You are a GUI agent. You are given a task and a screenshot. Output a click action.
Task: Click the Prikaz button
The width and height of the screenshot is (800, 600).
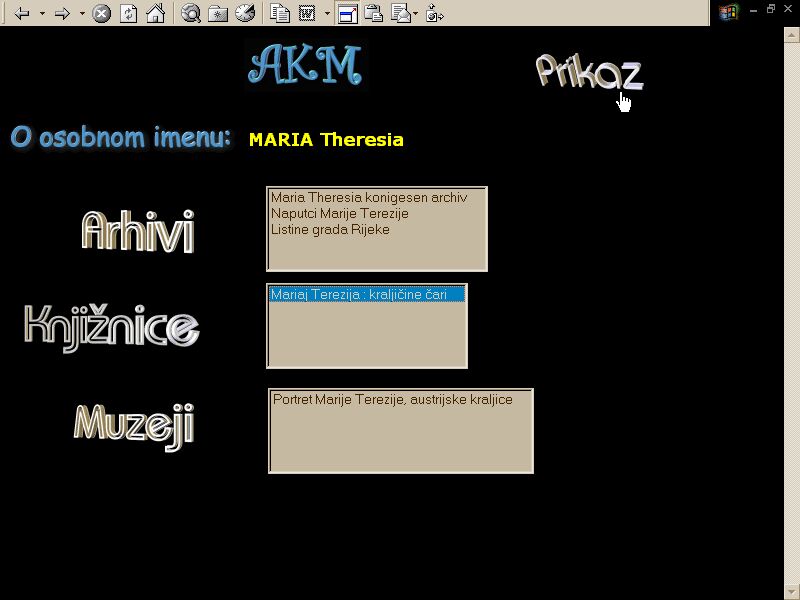(x=588, y=71)
